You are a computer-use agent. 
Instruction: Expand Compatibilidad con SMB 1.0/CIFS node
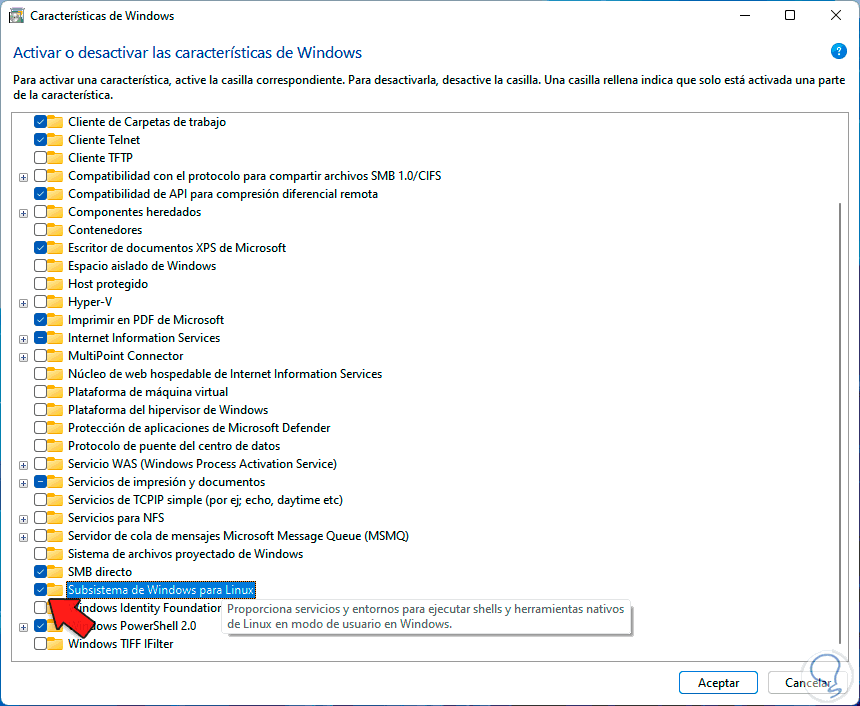[23, 177]
